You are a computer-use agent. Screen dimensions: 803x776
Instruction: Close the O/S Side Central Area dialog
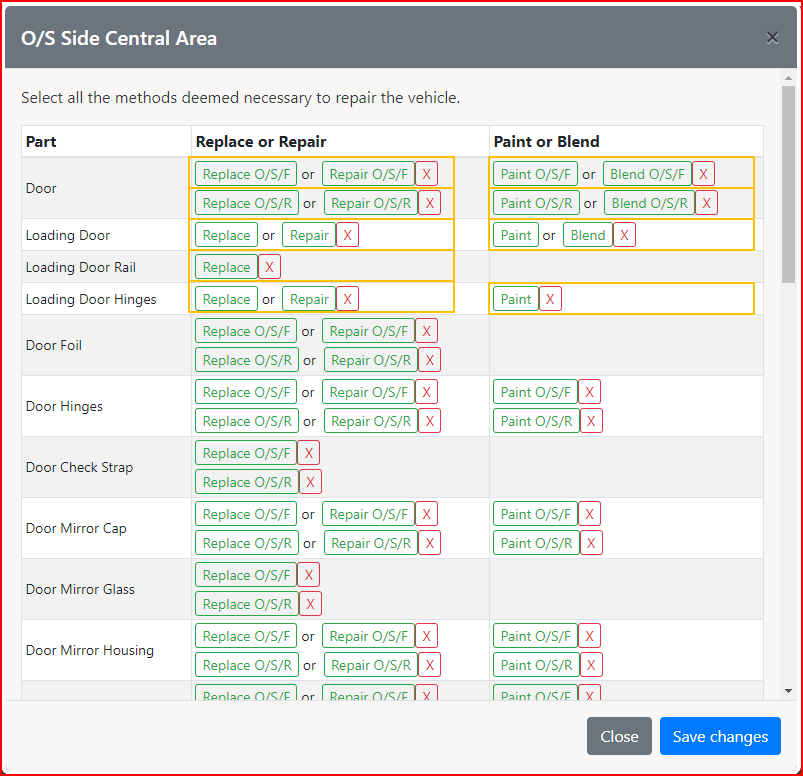click(772, 38)
